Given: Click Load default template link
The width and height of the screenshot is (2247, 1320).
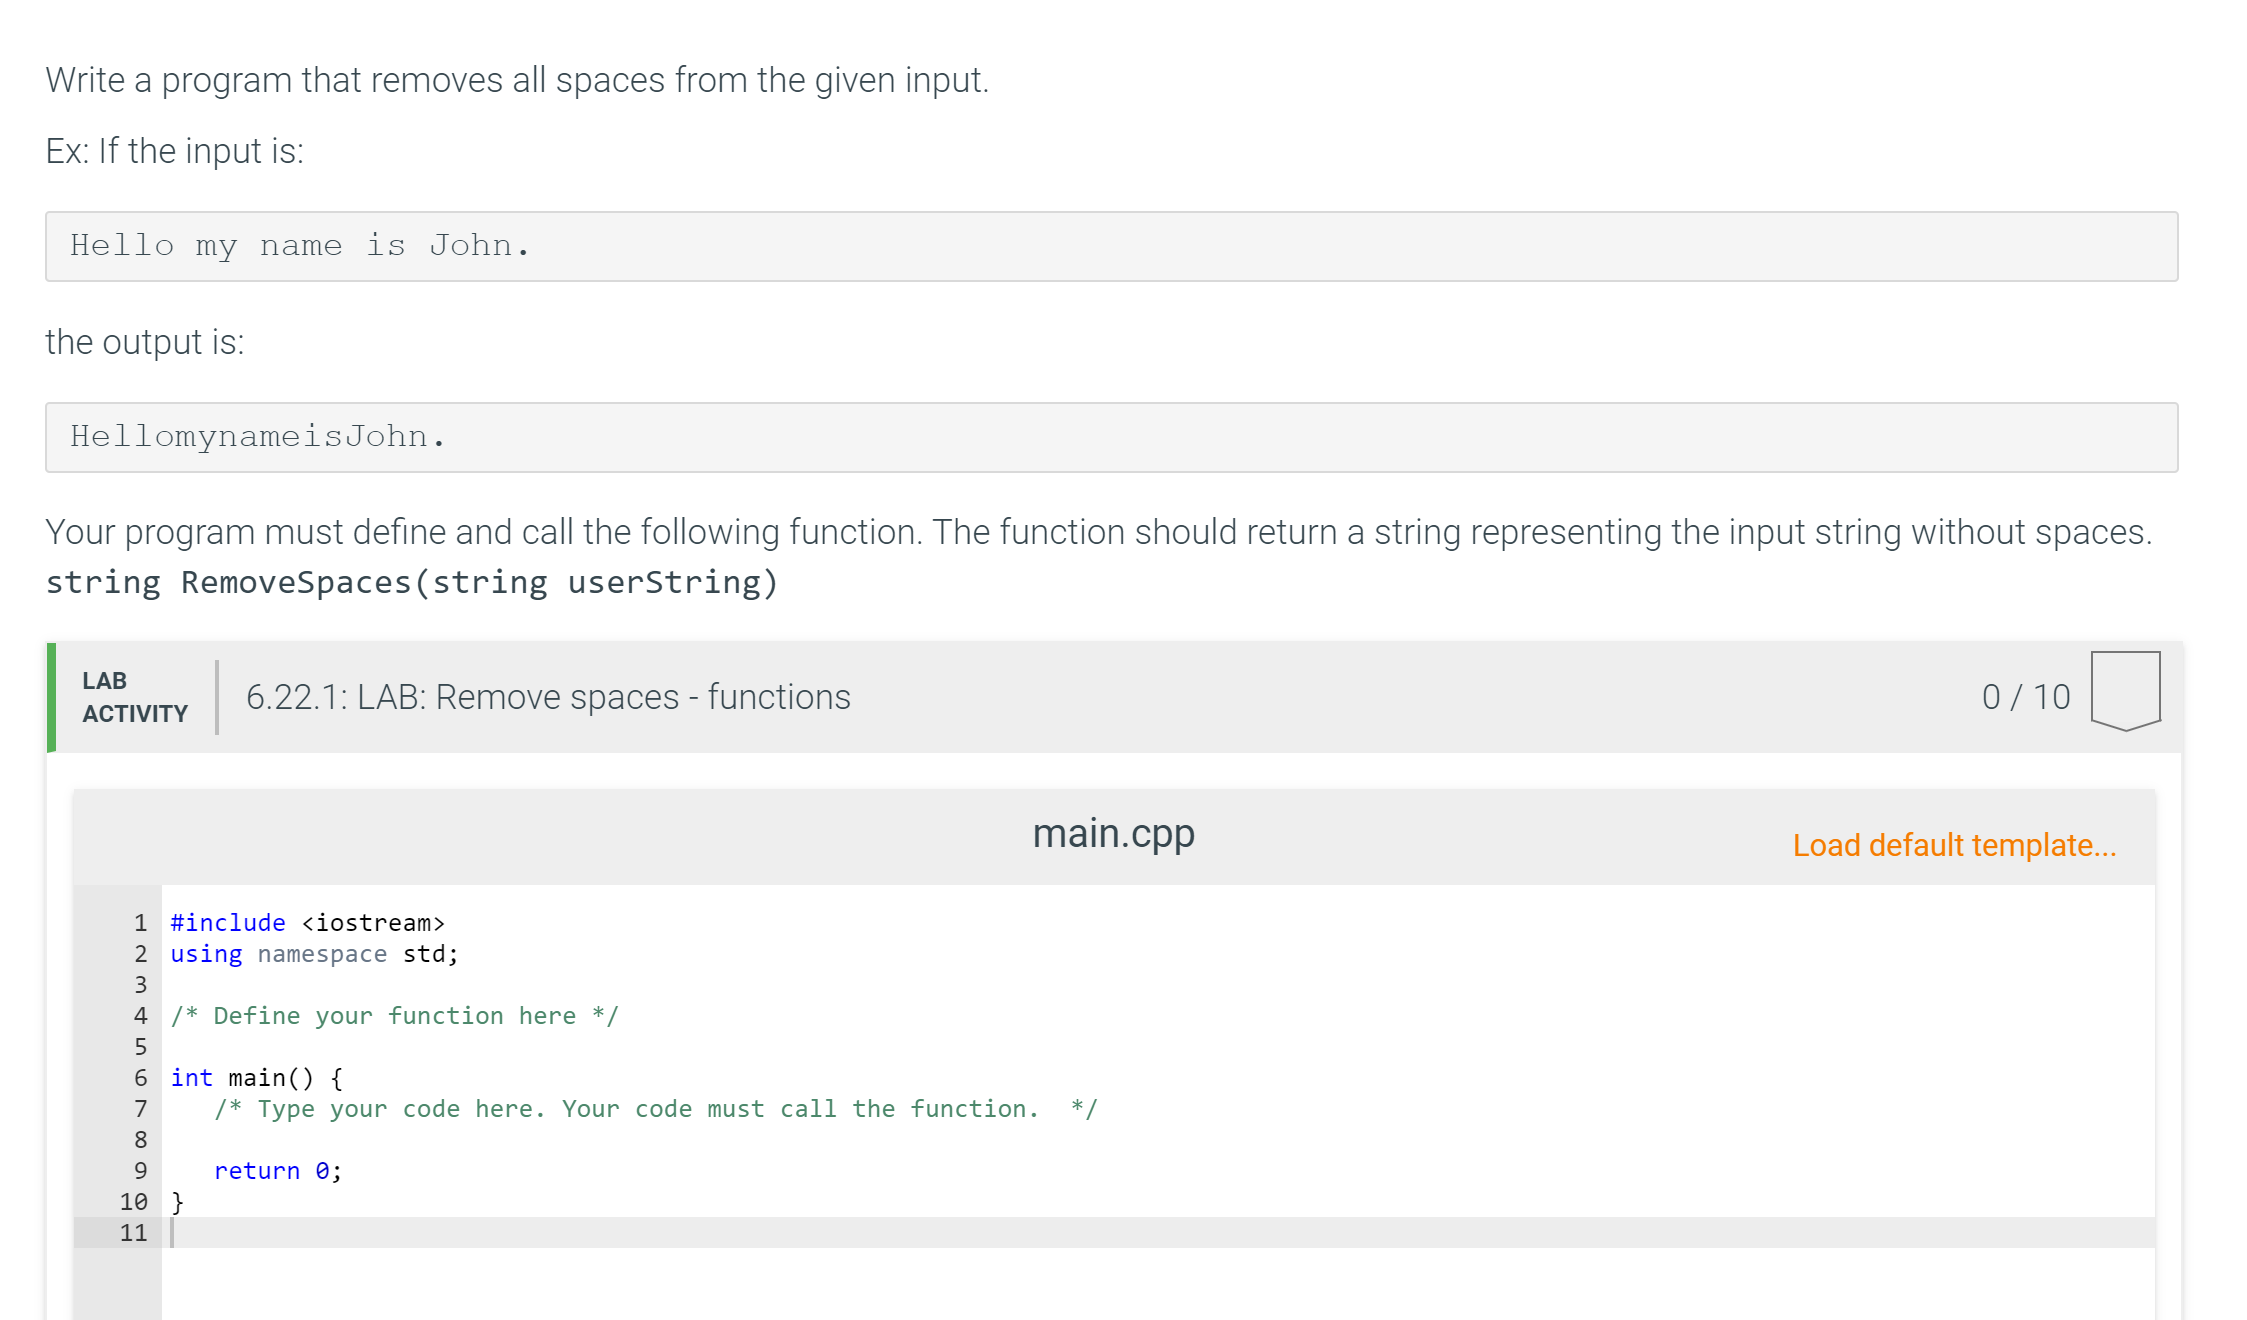Looking at the screenshot, I should [1956, 844].
